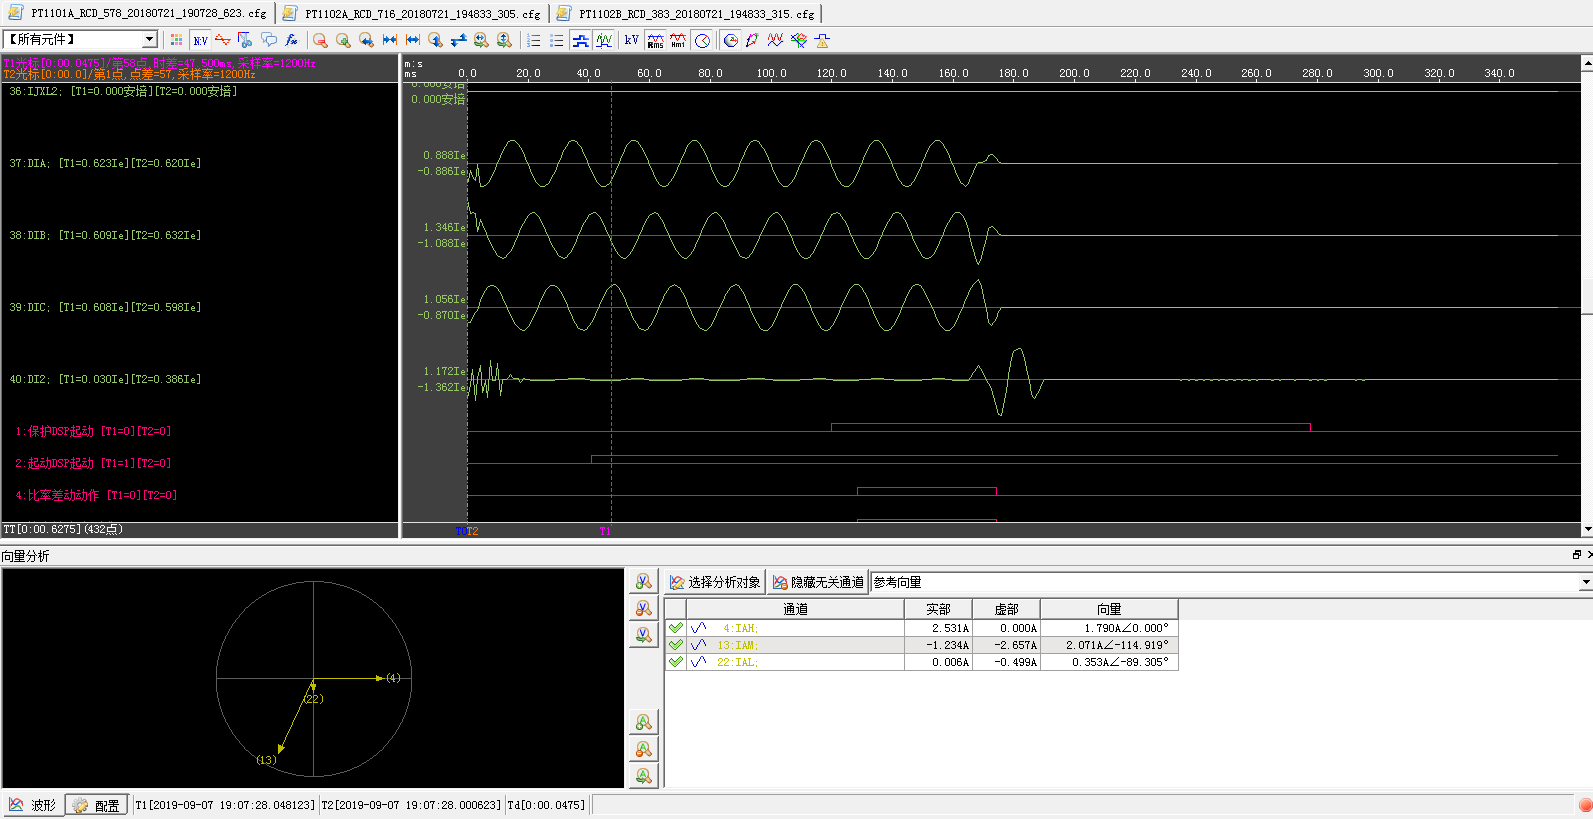
Task: Select digital channel 2:起动DSP起动
Action: (x=93, y=463)
